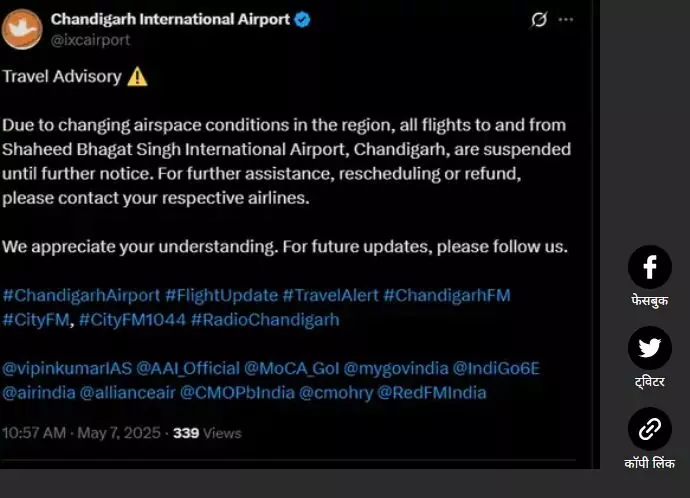Select the #CityFM1044 hashtag
The width and height of the screenshot is (690, 498).
[132, 320]
